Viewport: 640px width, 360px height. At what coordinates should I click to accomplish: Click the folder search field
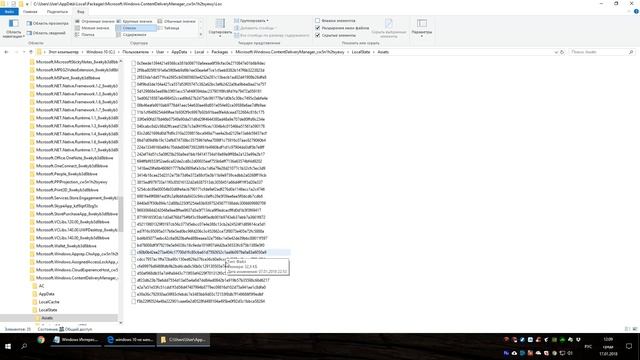(x=602, y=52)
